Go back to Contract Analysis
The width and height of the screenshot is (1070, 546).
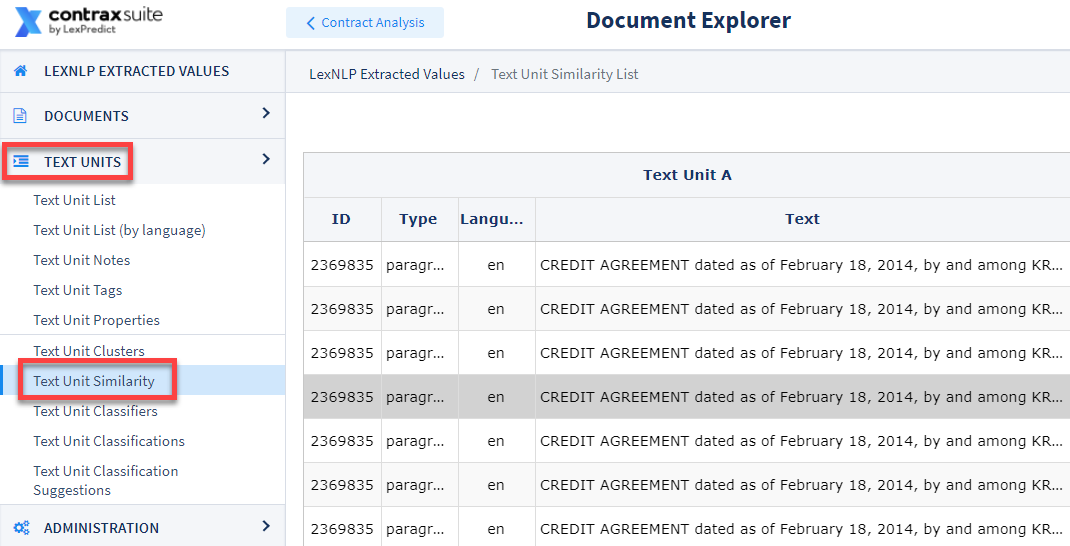coord(365,23)
